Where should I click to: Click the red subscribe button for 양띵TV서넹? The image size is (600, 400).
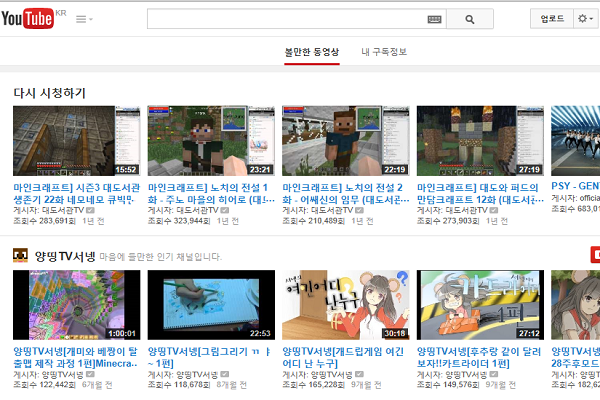[x=595, y=255]
